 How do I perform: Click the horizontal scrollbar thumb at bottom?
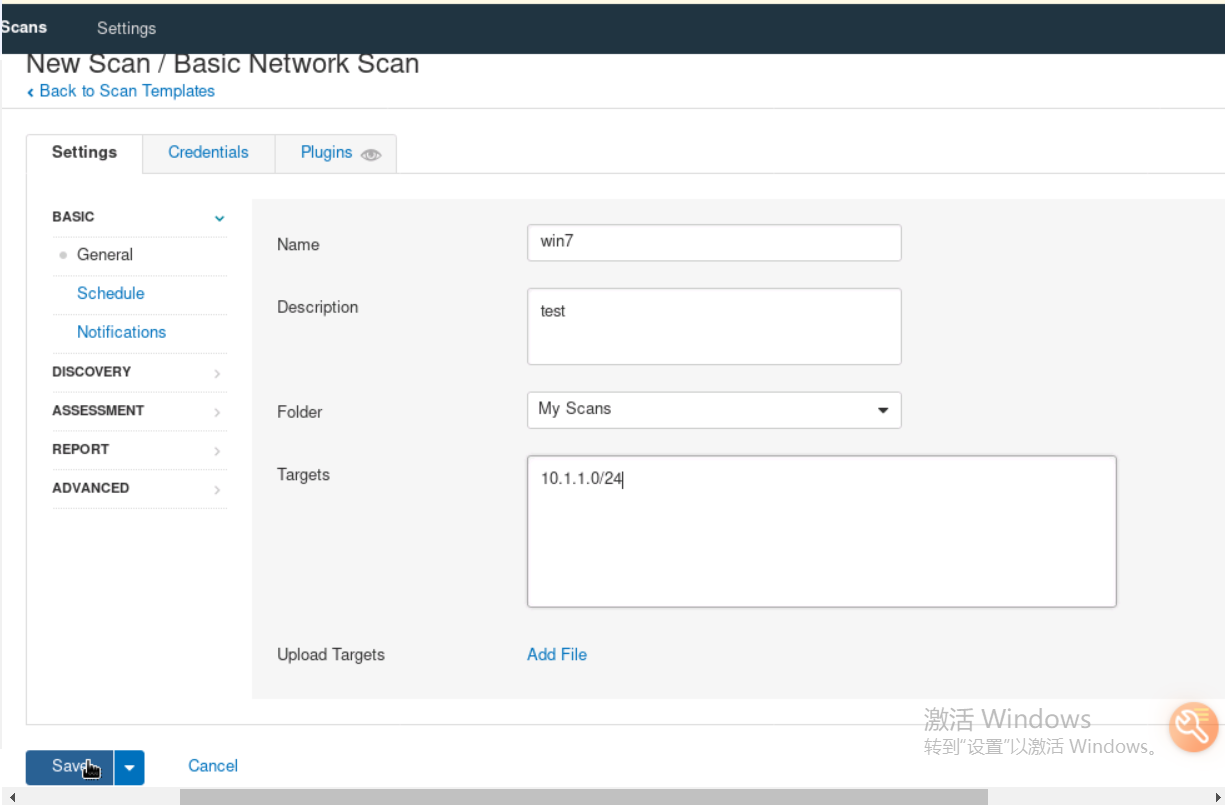(x=583, y=797)
